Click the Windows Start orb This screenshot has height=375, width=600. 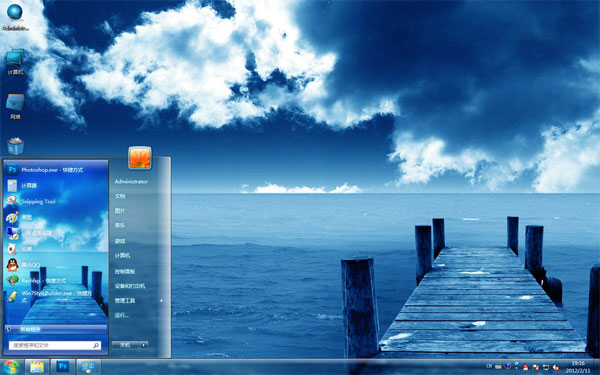pos(11,367)
